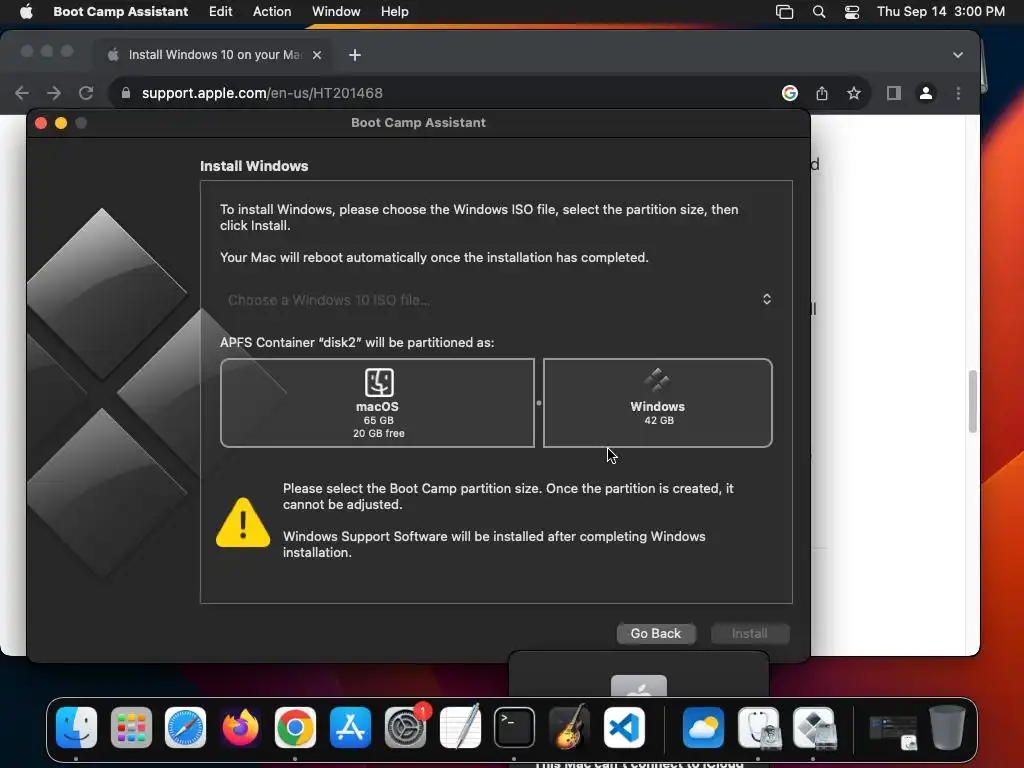
Task: Minimize the Boot Camp Assistant window
Action: click(x=61, y=123)
